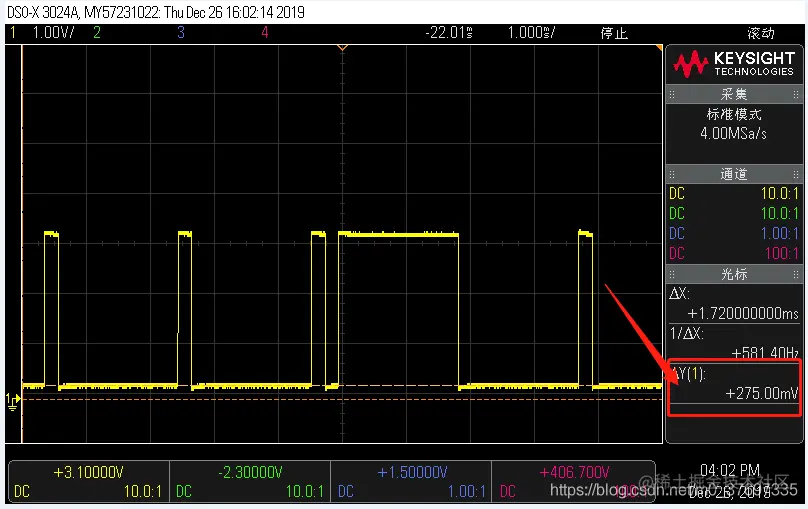Click yellow channel 10.0:1 probe ratio in 通道 panel
Image resolution: width=808 pixels, height=509 pixels.
pos(779,194)
